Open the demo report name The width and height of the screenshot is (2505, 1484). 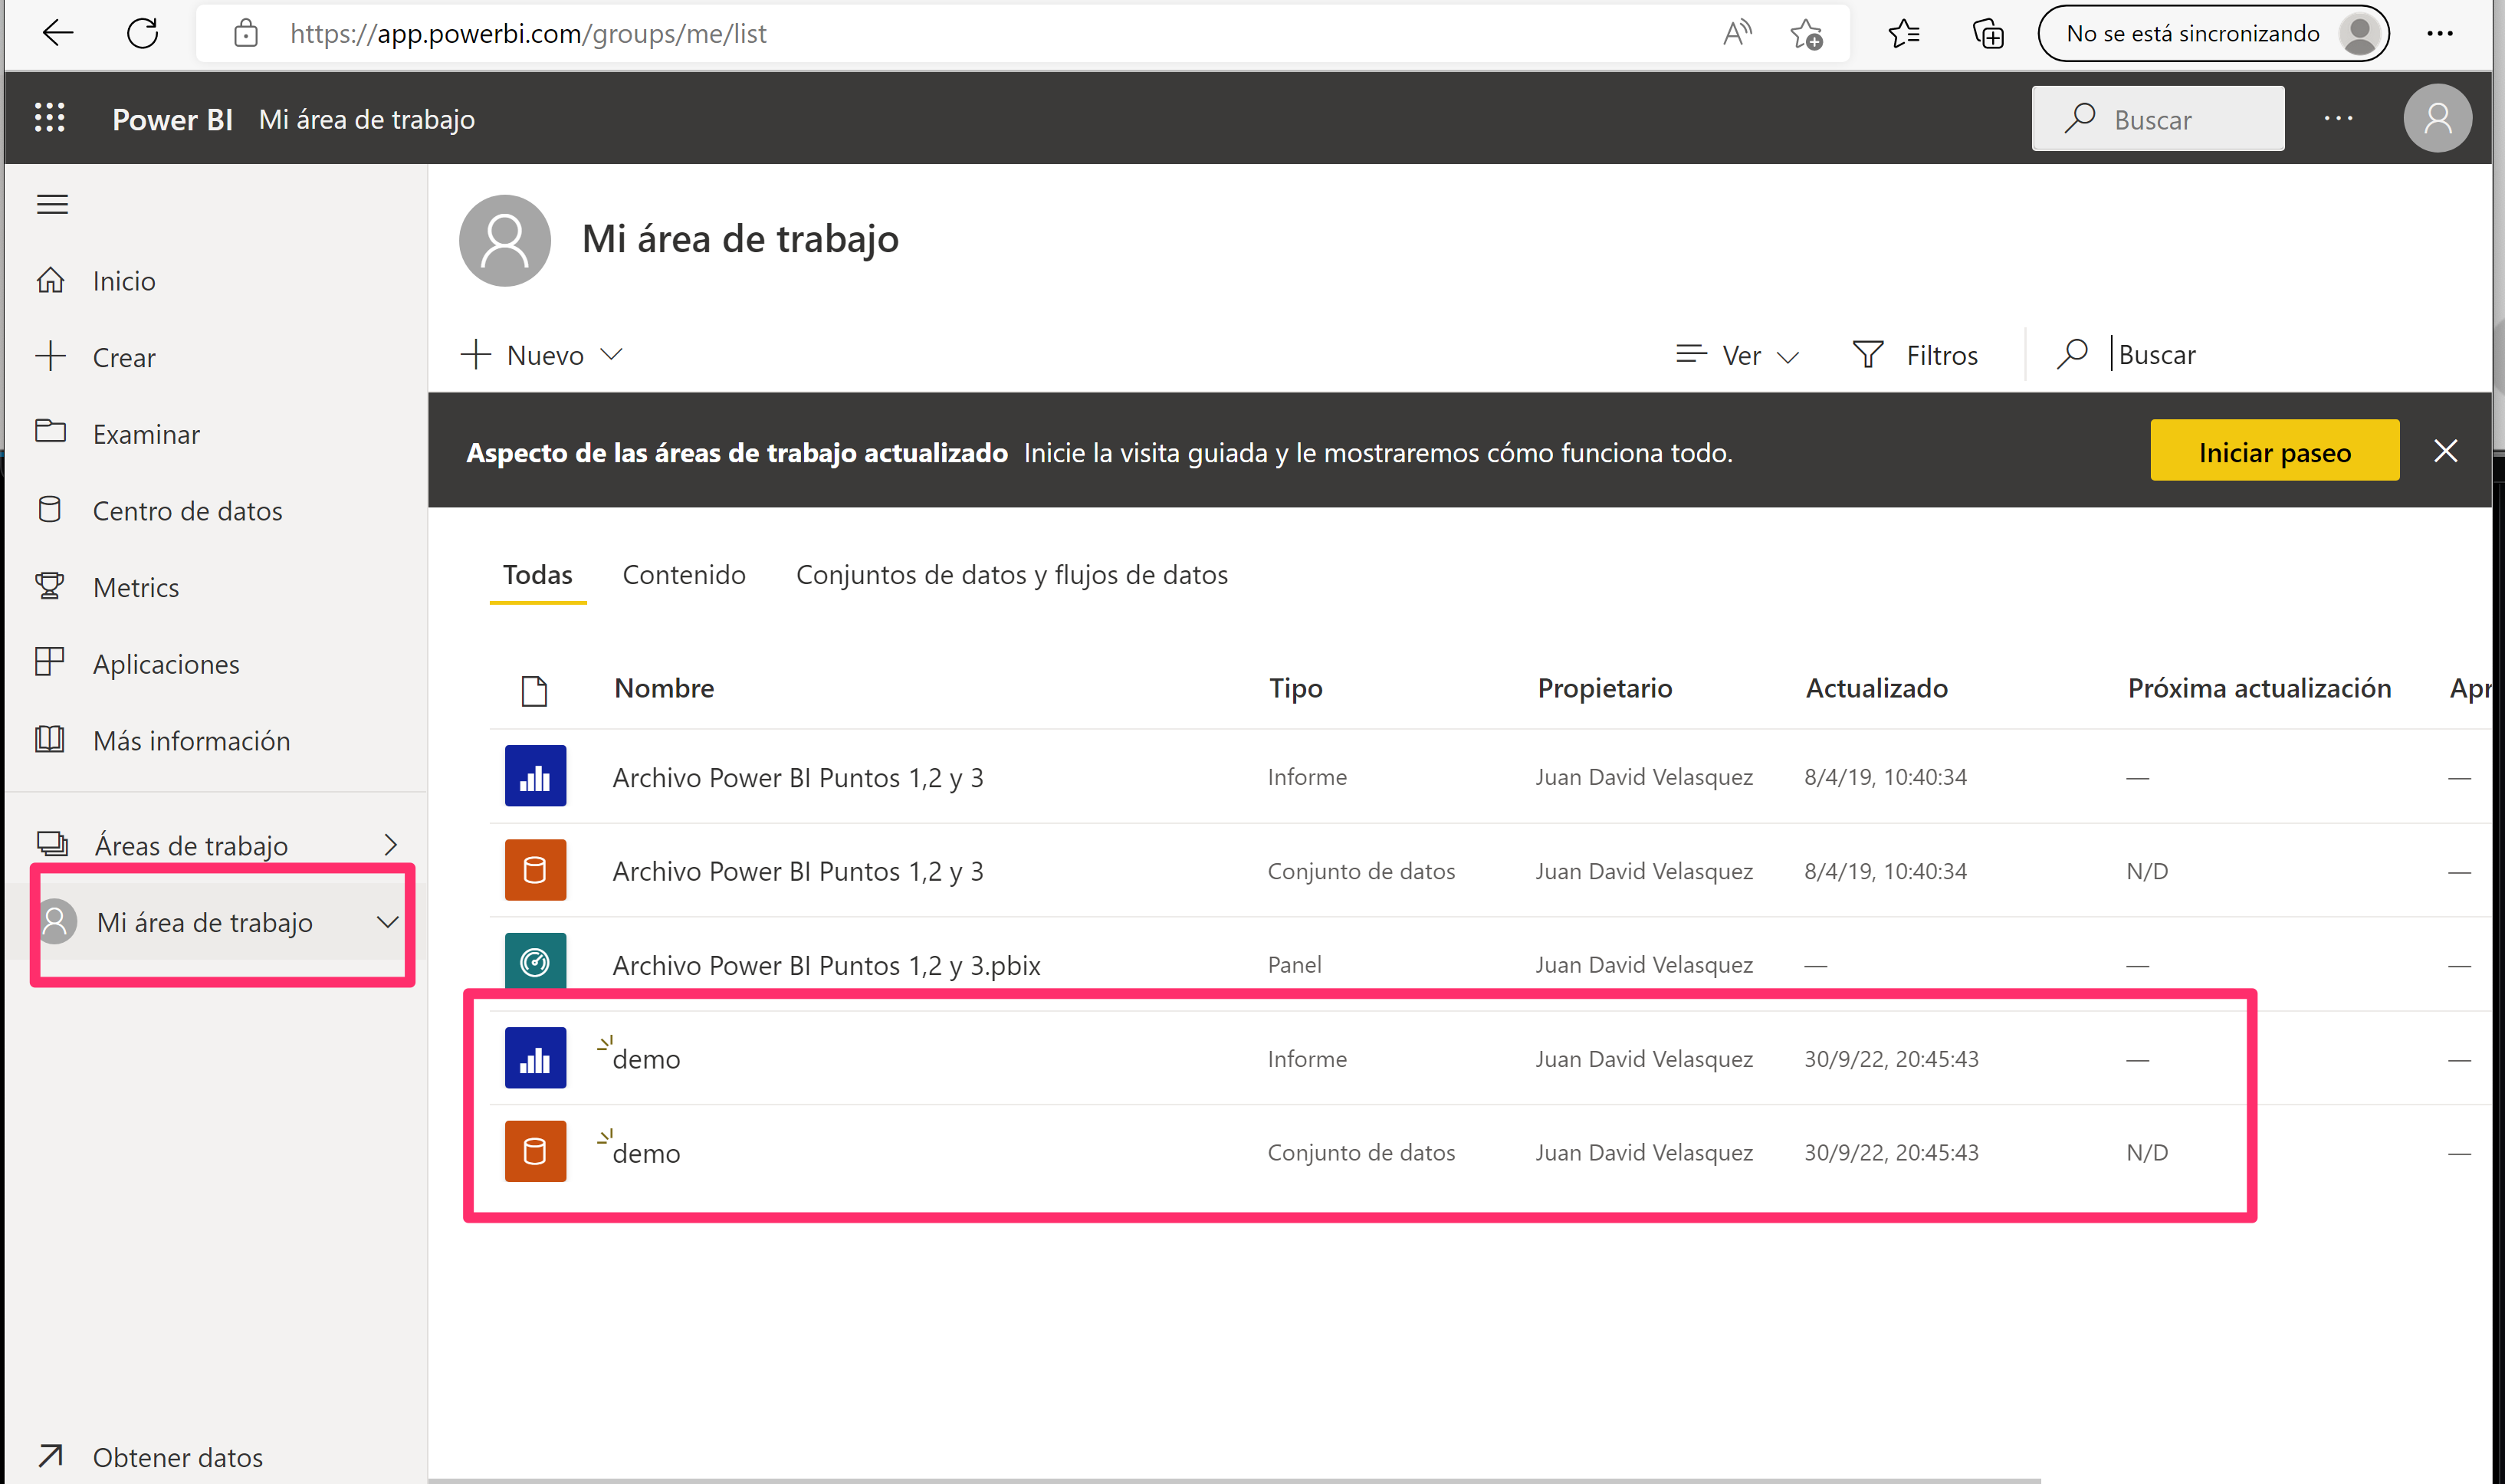[x=646, y=1059]
